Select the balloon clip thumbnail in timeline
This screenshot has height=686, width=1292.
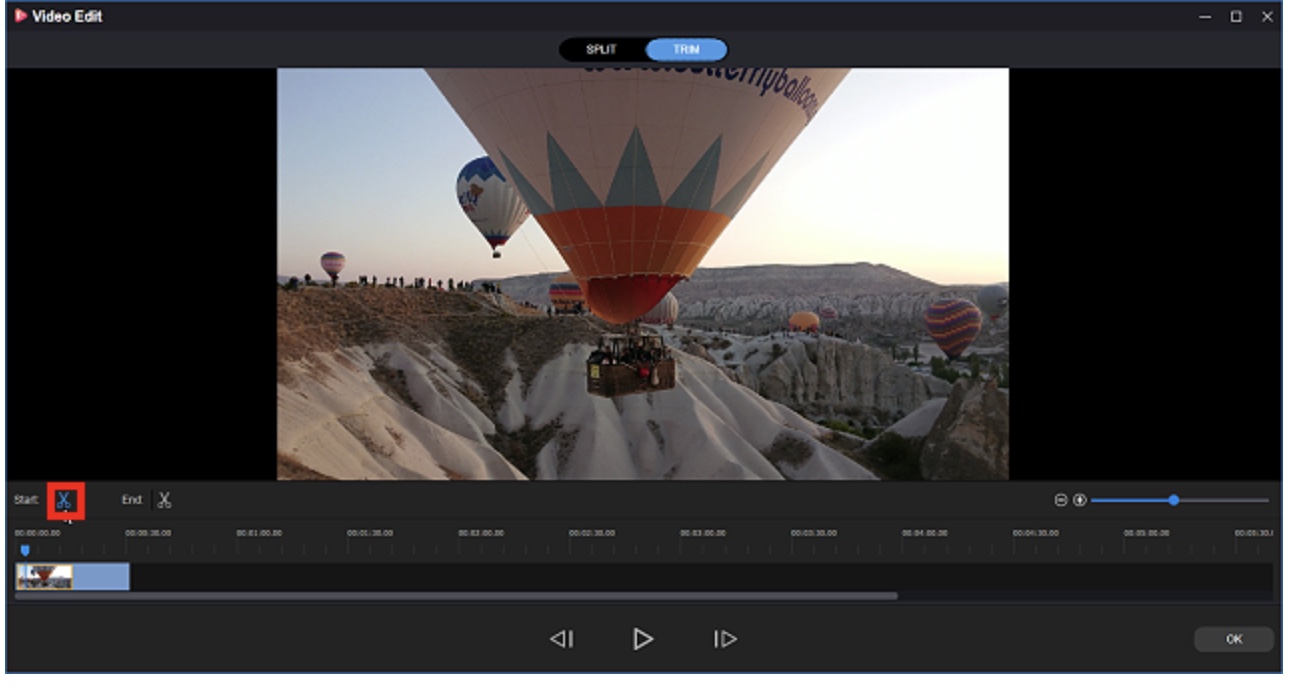[45, 576]
